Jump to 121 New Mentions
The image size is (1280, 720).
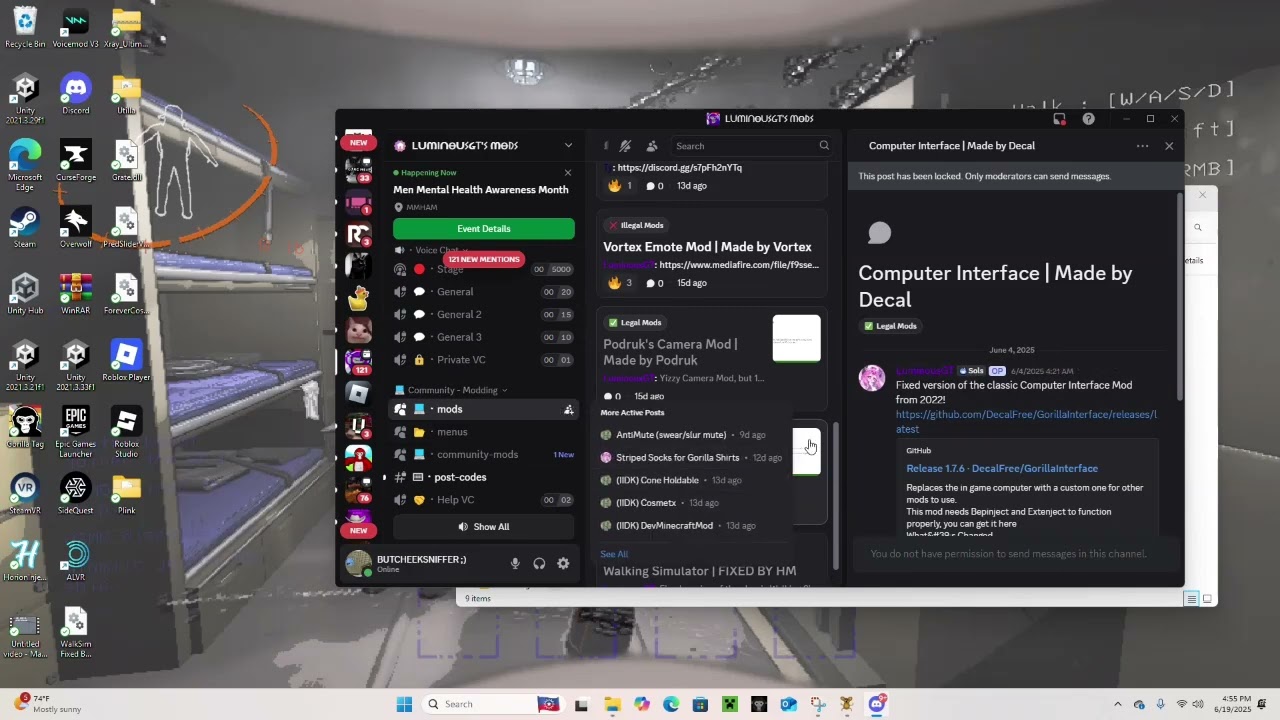484,259
